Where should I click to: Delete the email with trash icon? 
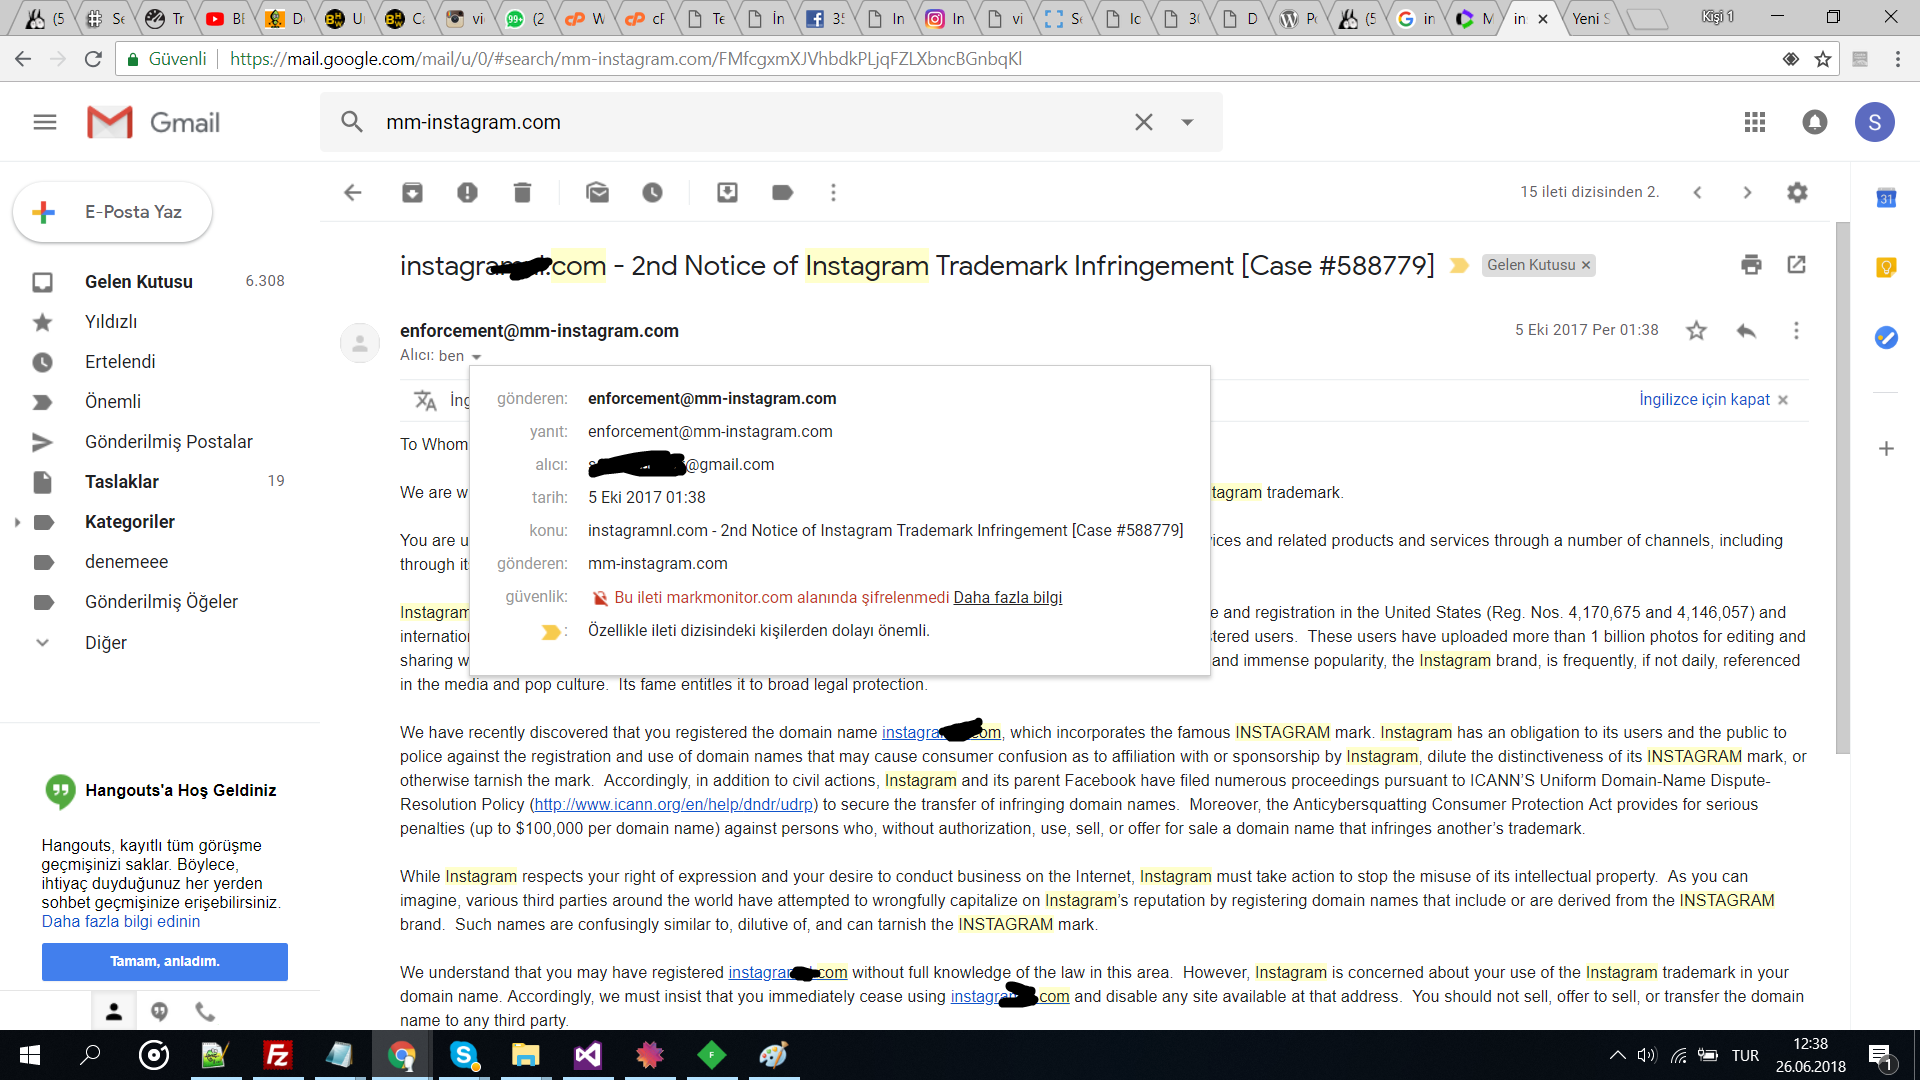(522, 192)
